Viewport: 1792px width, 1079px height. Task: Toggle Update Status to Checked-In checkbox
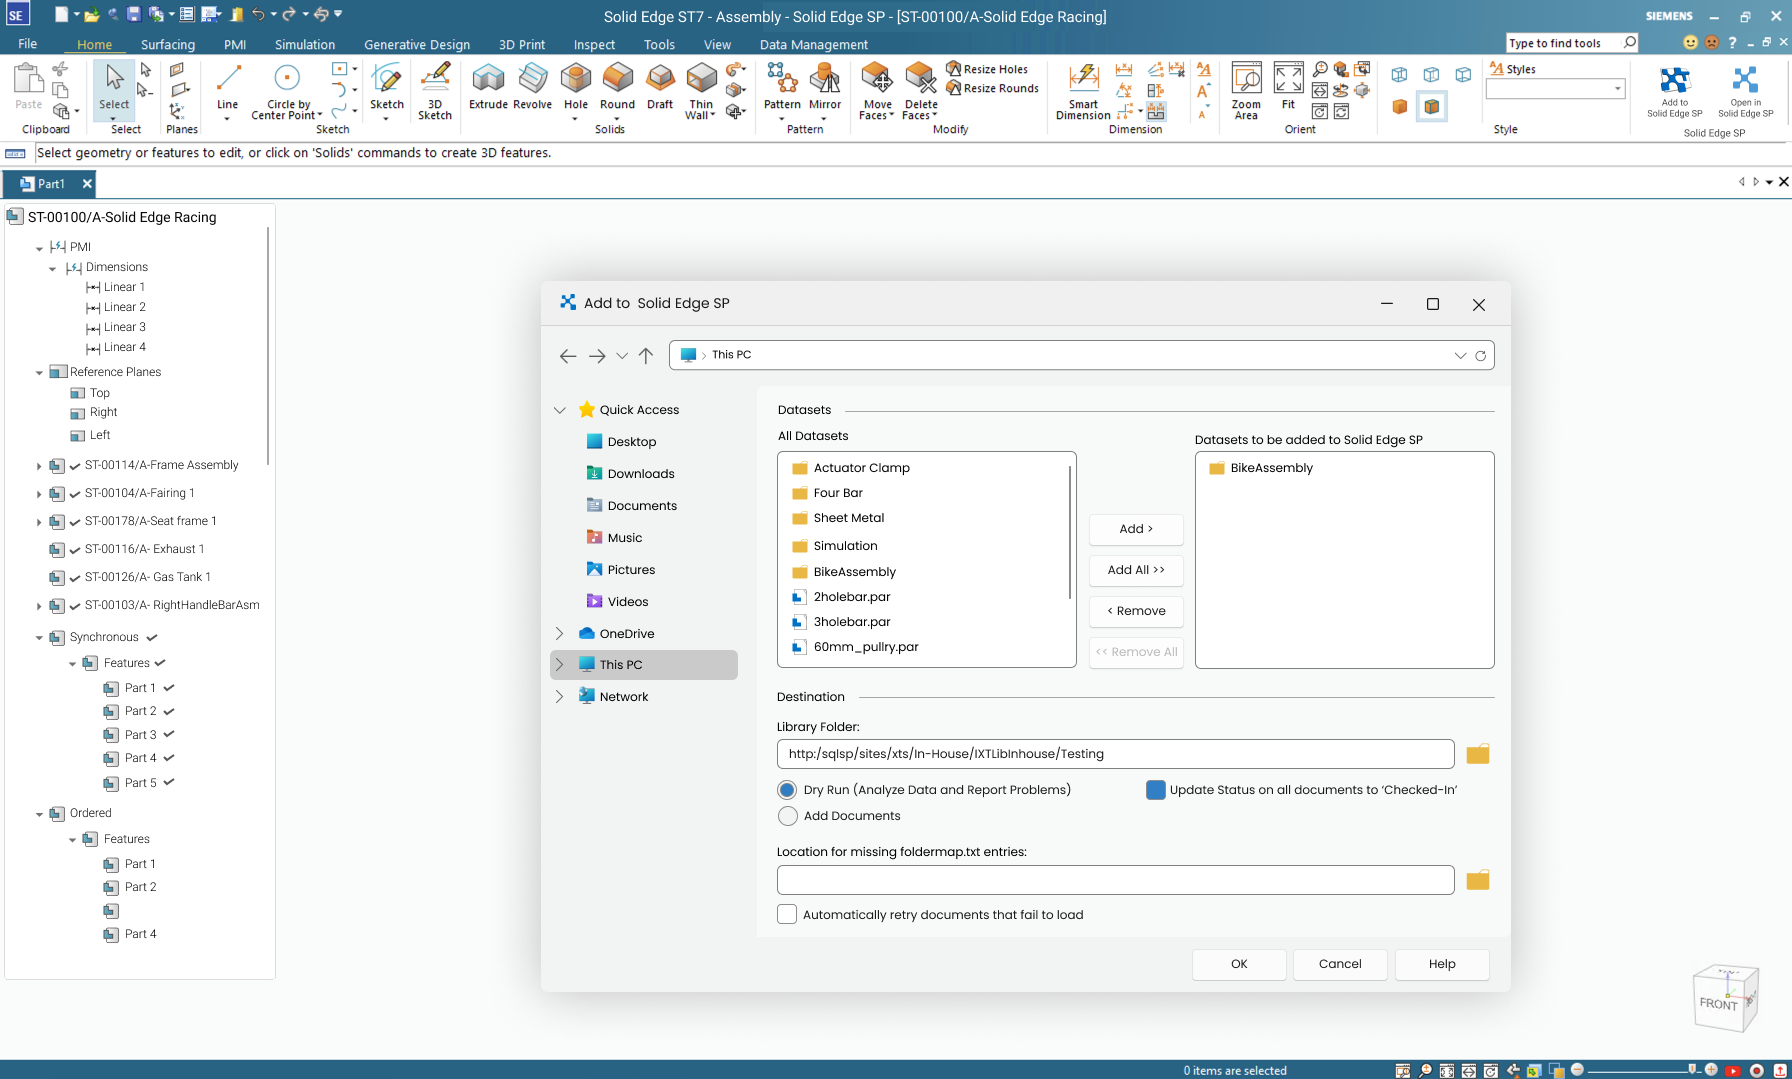(1156, 790)
